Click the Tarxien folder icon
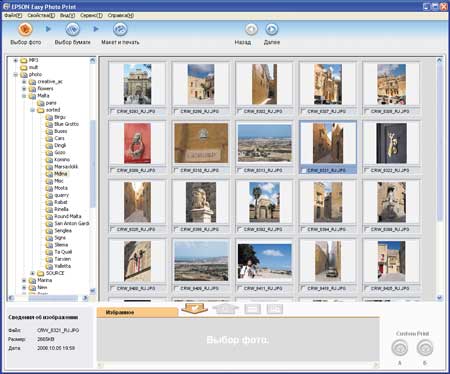The height and width of the screenshot is (374, 450). pos(49,259)
